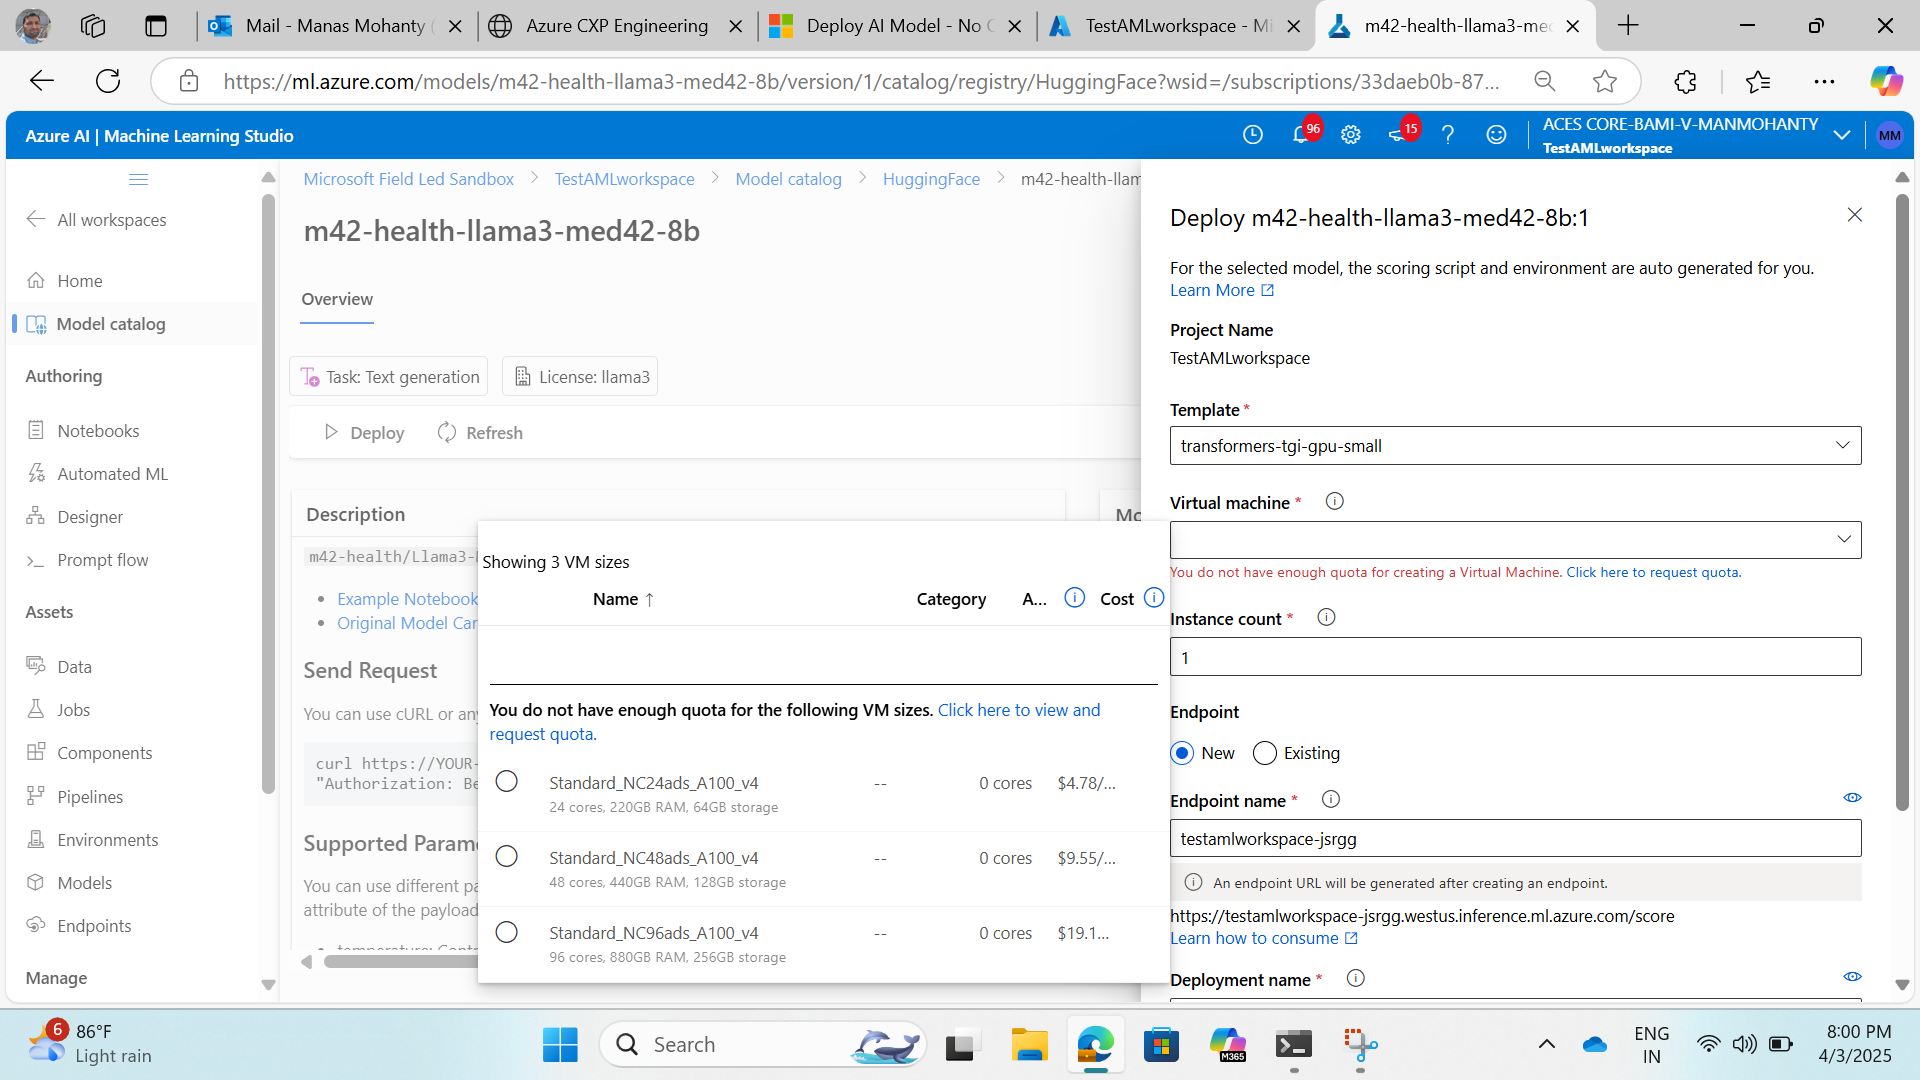The image size is (1920, 1080).
Task: Select Standard_NC96ads_A100_v4 radio button
Action: click(x=507, y=932)
